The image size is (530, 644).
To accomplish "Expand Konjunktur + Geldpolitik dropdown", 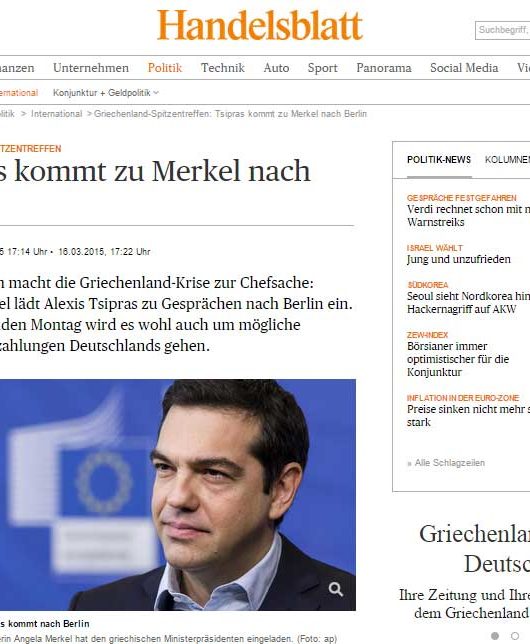I will tap(106, 93).
